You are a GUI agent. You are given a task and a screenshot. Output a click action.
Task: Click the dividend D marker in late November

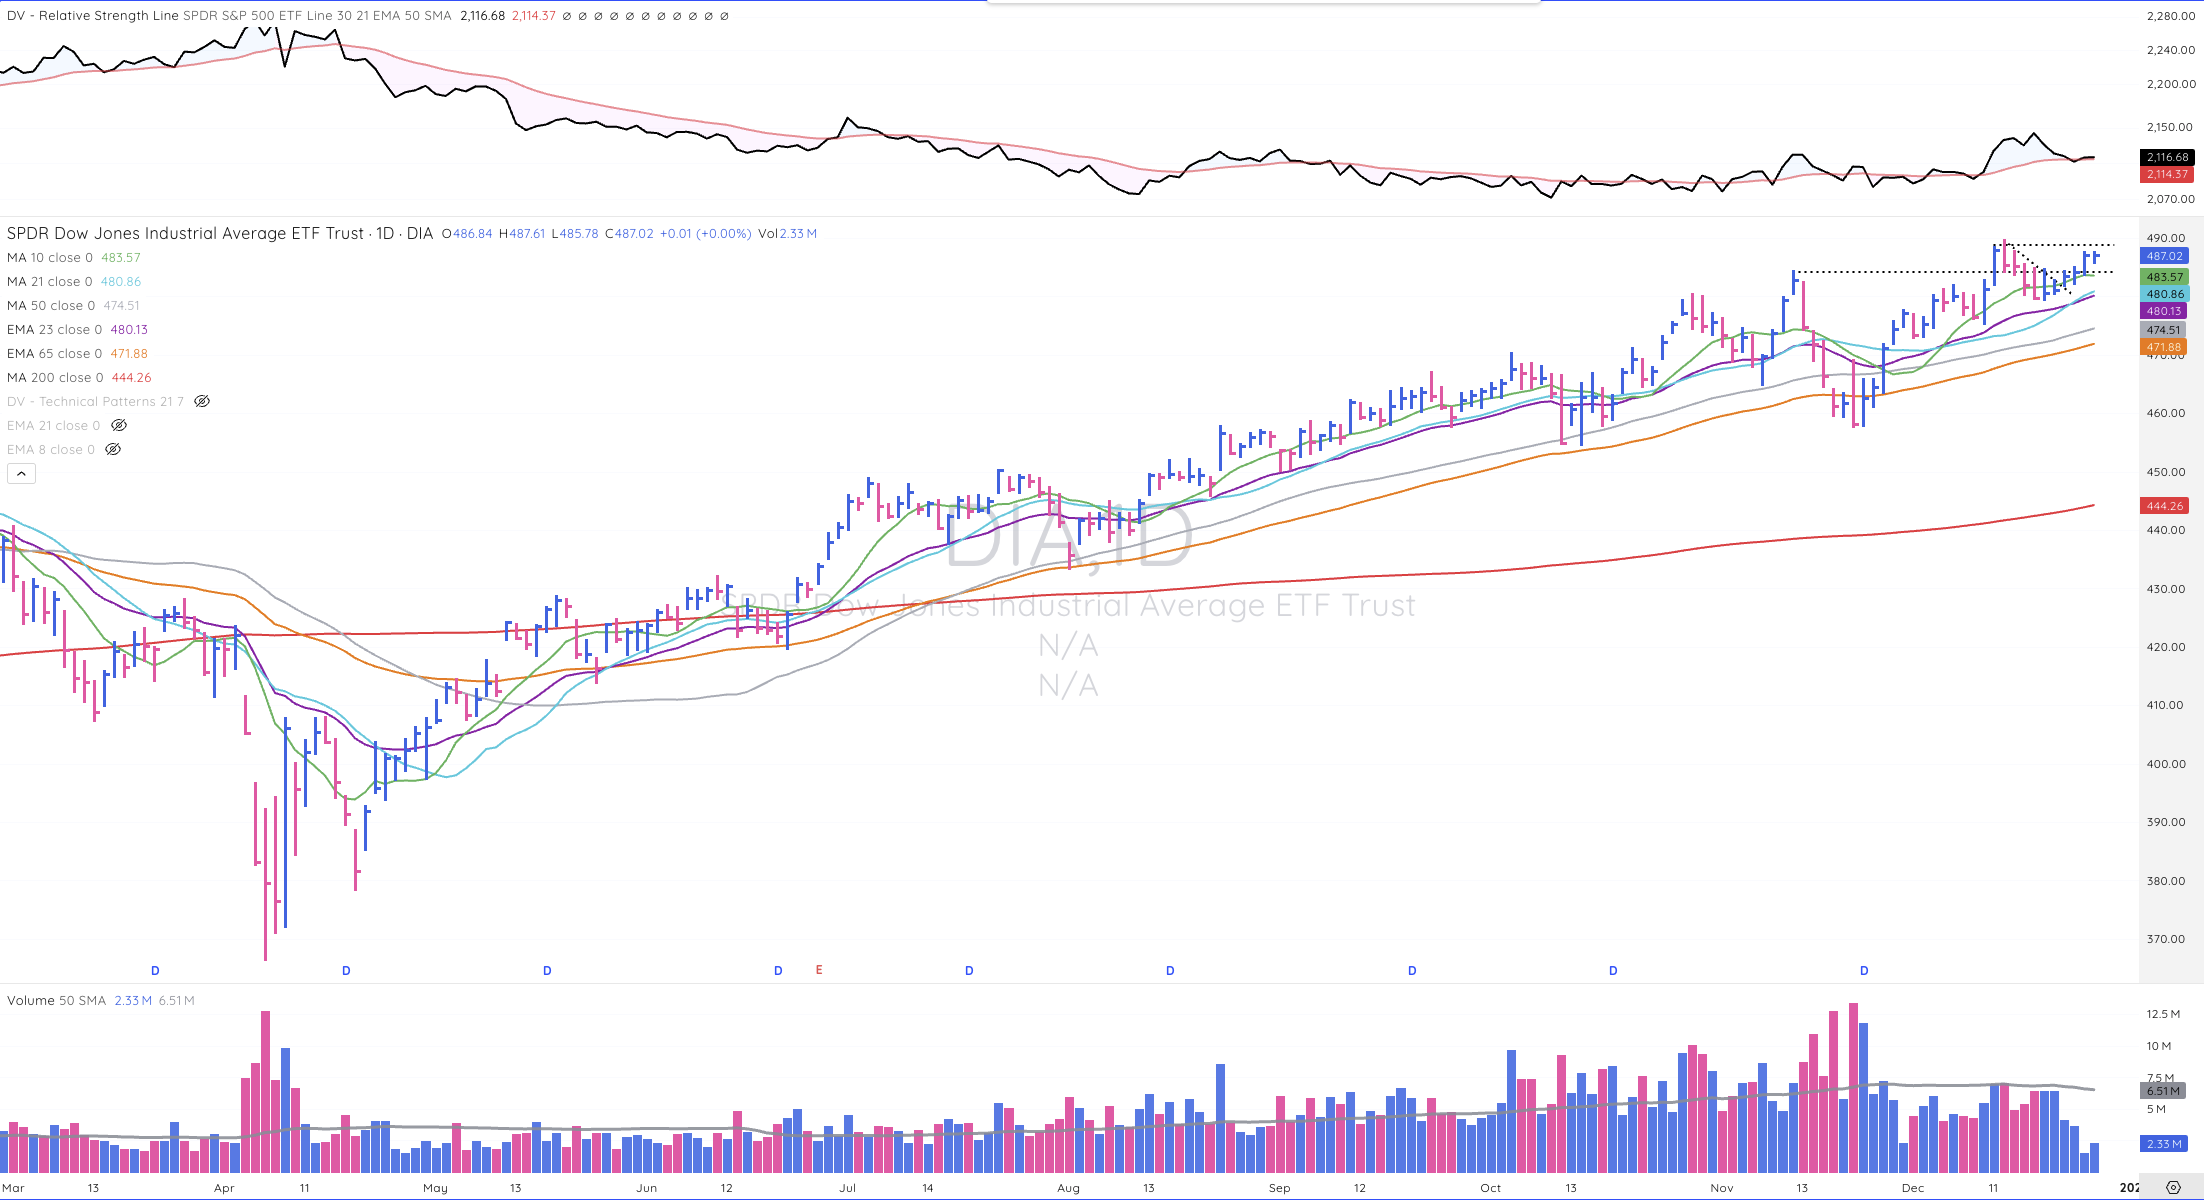pos(1864,970)
